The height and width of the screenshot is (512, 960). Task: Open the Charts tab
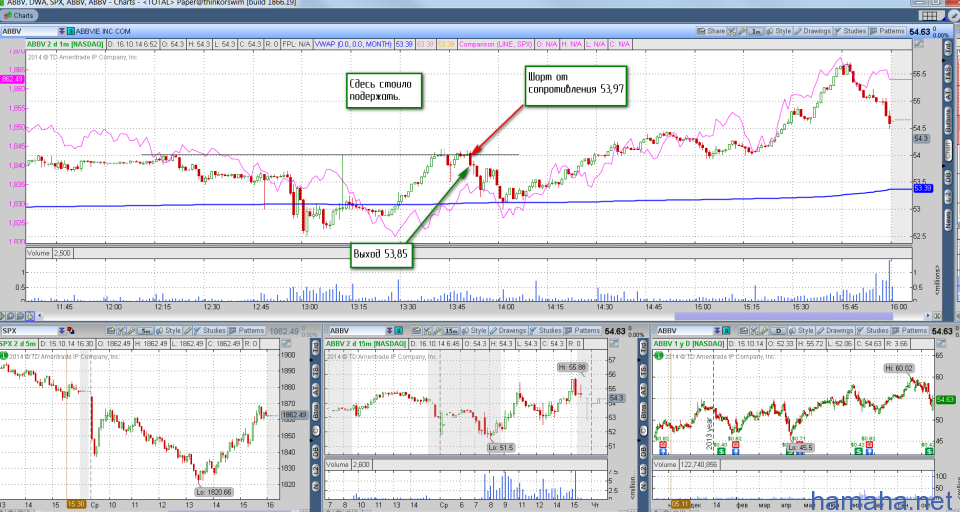(19, 15)
